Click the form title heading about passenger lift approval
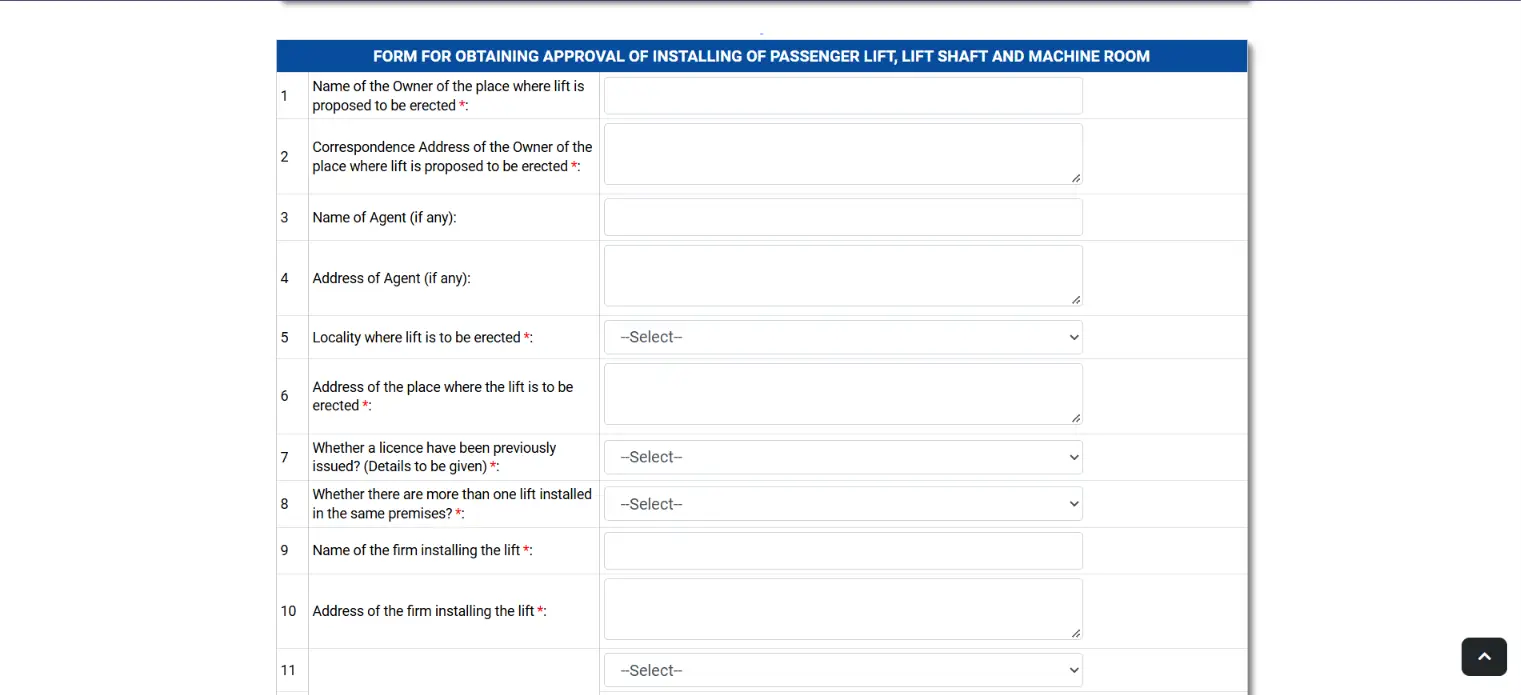Viewport: 1521px width, 695px height. click(x=761, y=56)
